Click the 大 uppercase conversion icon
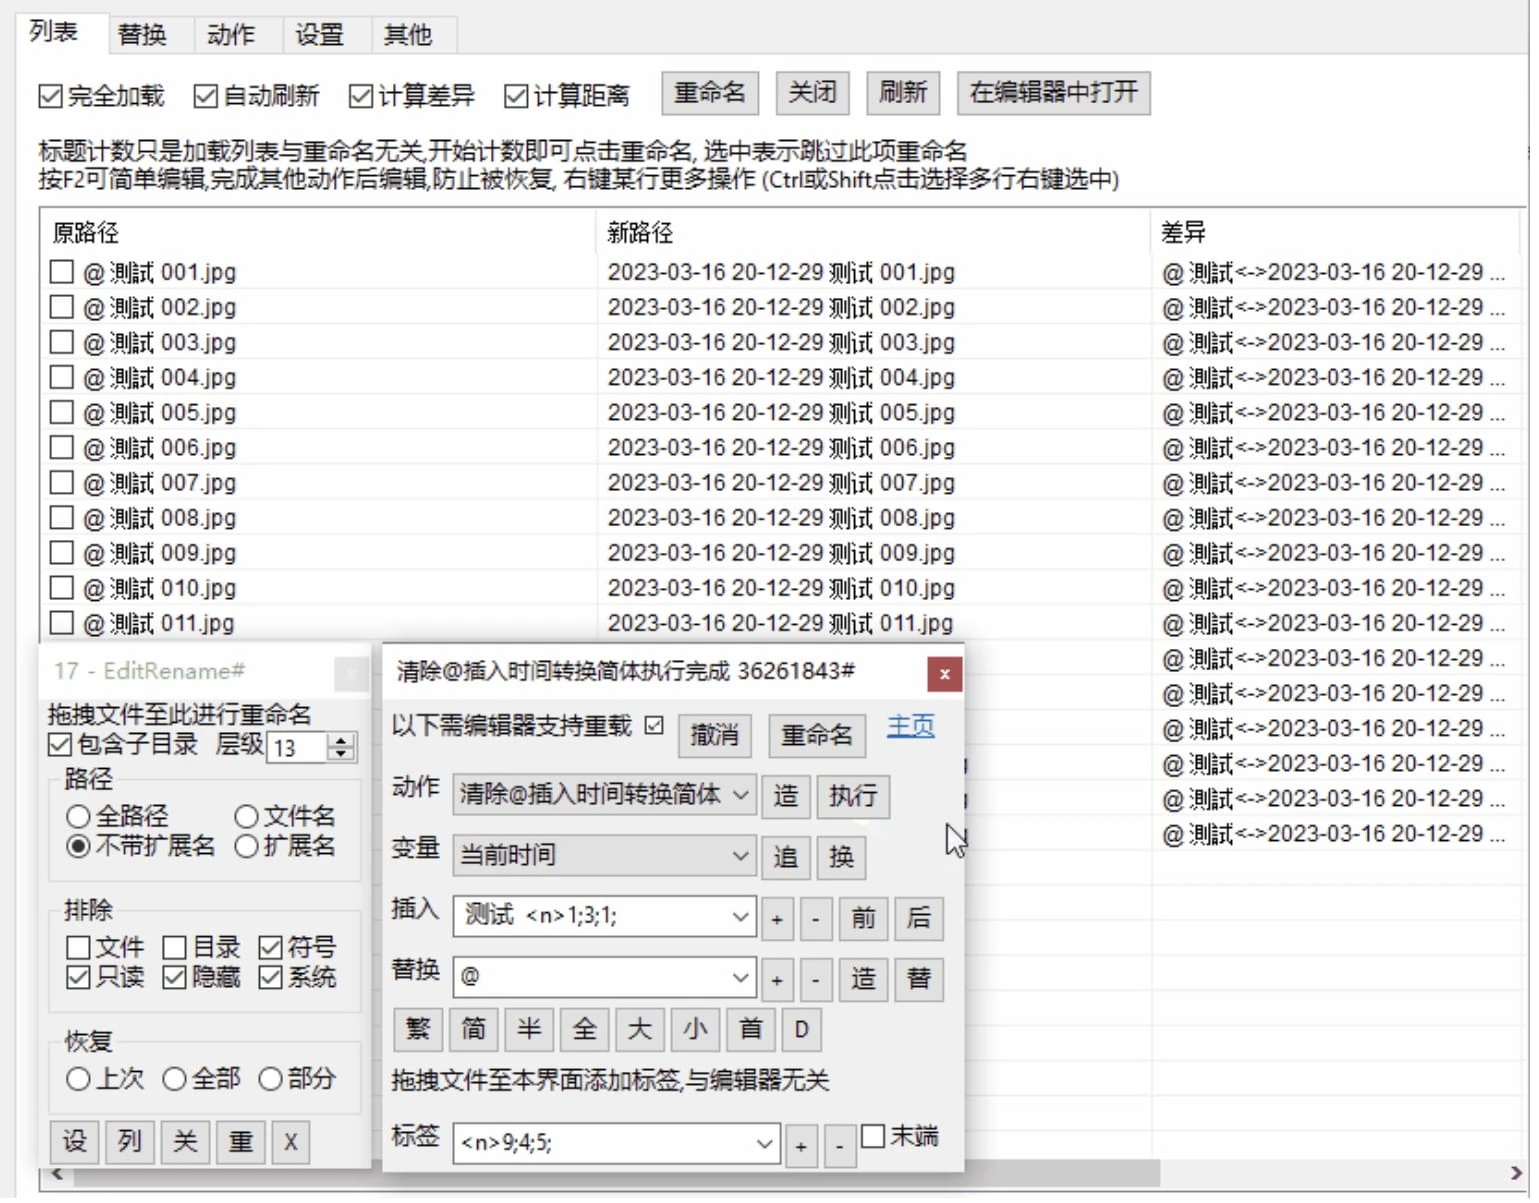 pyautogui.click(x=639, y=1029)
